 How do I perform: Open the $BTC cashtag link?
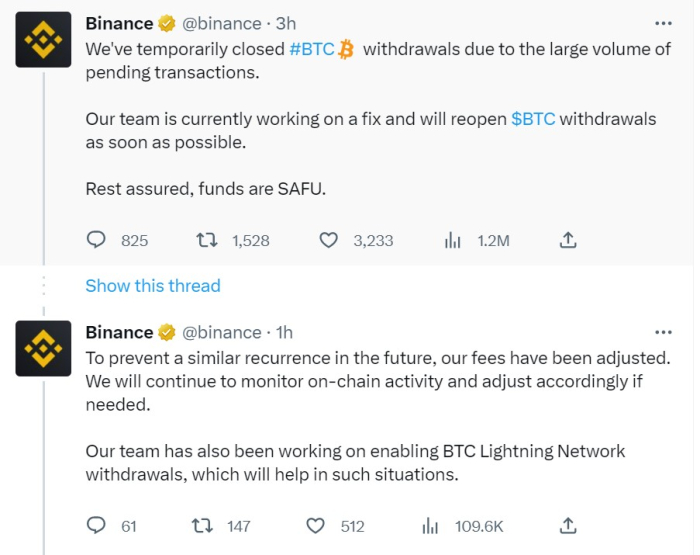[x=533, y=119]
